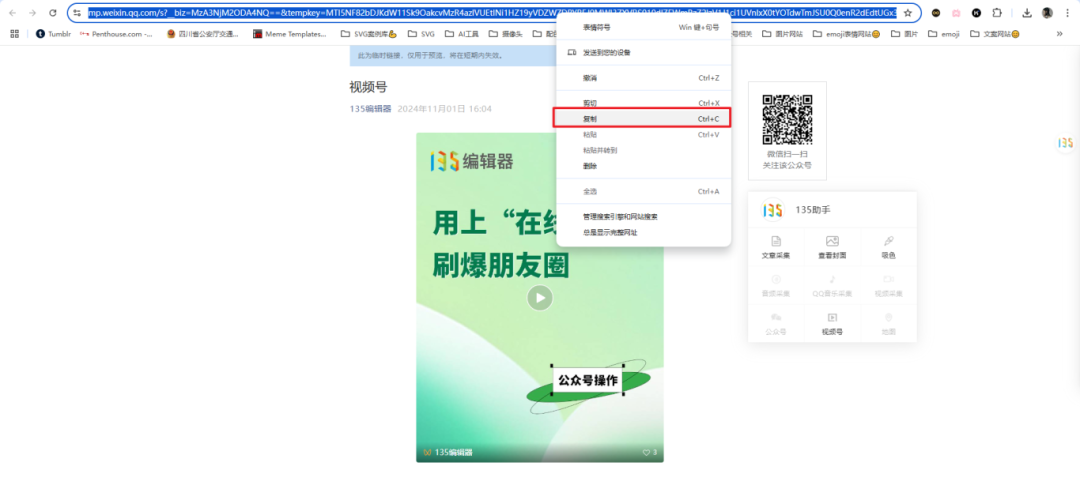Open the Downloads tray icon
Viewport: 1080px width, 485px height.
pos(1027,13)
